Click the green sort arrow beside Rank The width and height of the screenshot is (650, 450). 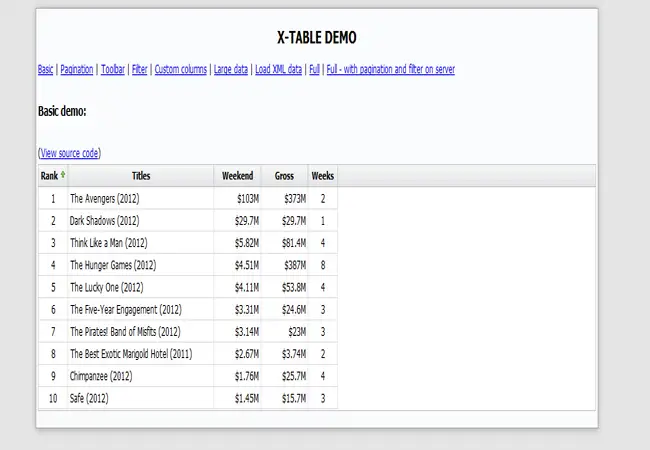pos(63,174)
